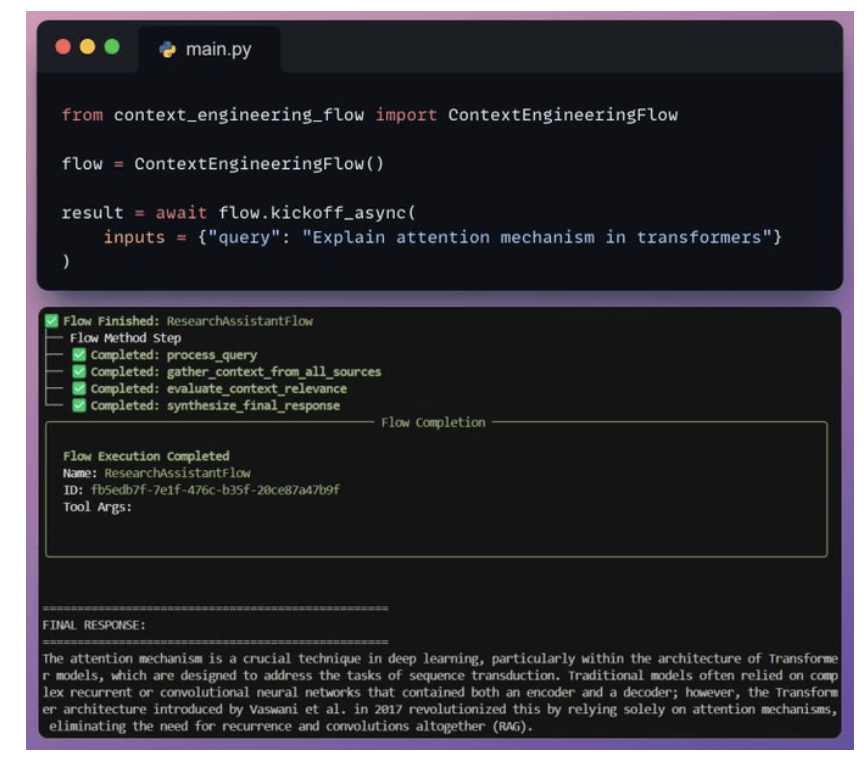Collapse the Flow Method Step tree node
864x762 pixels.
tap(125, 338)
